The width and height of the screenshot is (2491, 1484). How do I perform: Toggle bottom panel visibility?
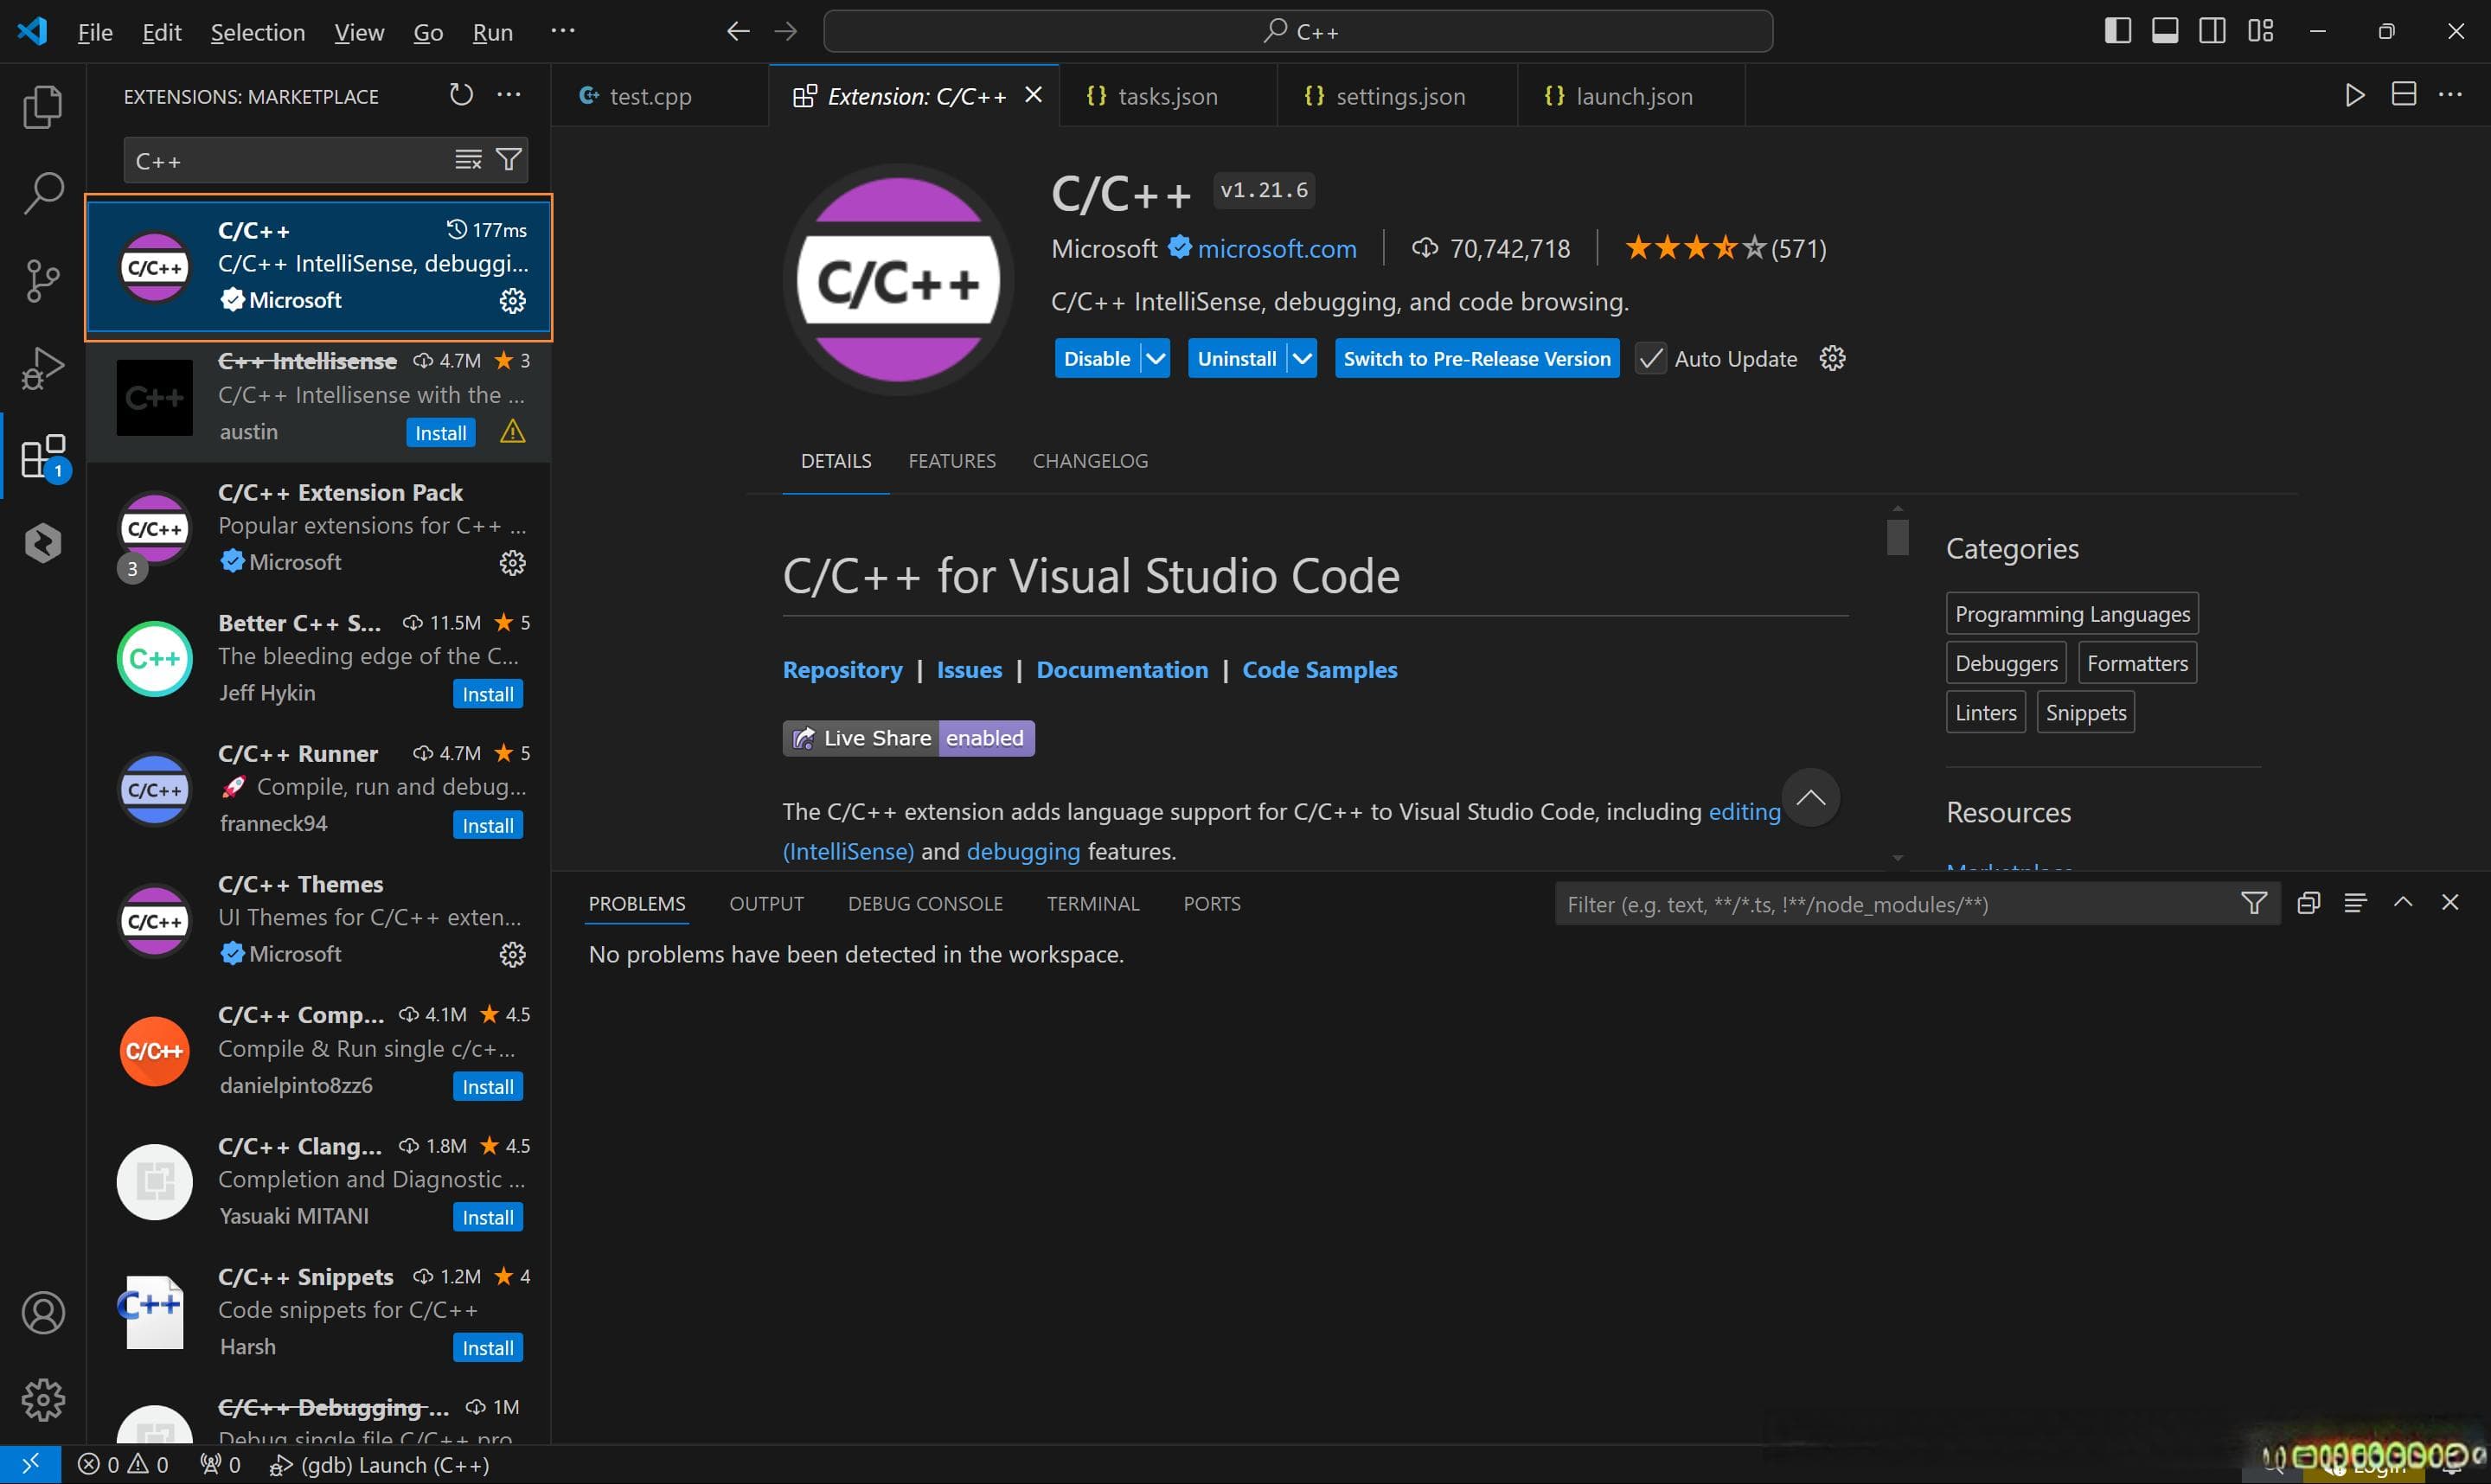pyautogui.click(x=2165, y=31)
